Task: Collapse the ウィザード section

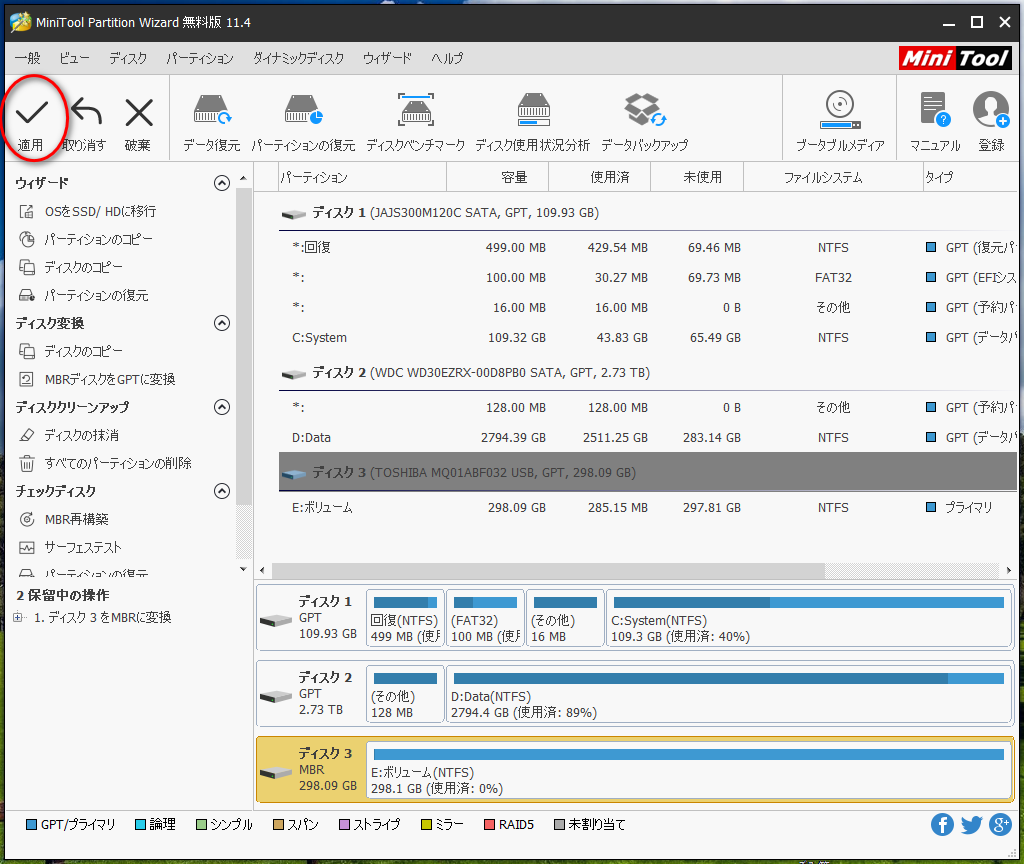Action: tap(222, 183)
